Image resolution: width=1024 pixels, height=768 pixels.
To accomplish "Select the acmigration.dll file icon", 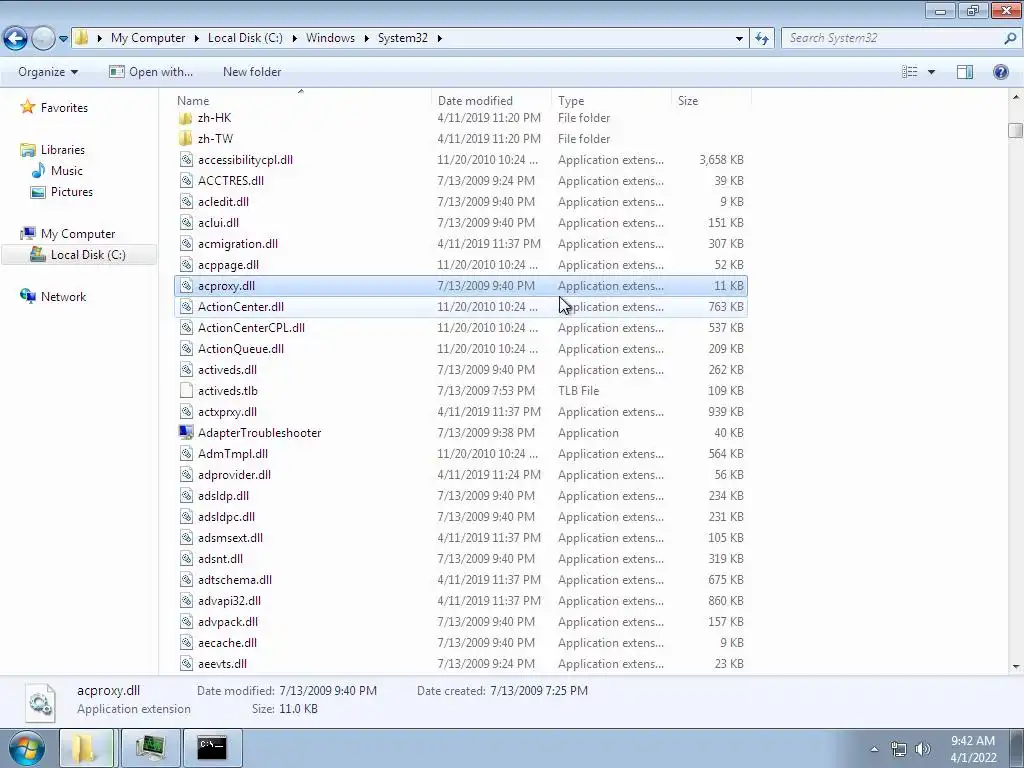I will click(186, 244).
